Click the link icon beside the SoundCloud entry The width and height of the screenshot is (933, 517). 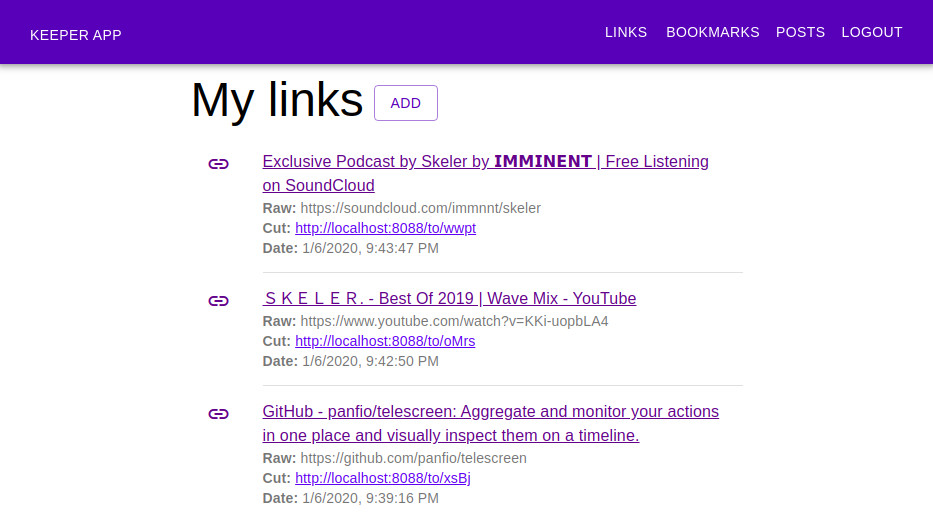coord(218,164)
